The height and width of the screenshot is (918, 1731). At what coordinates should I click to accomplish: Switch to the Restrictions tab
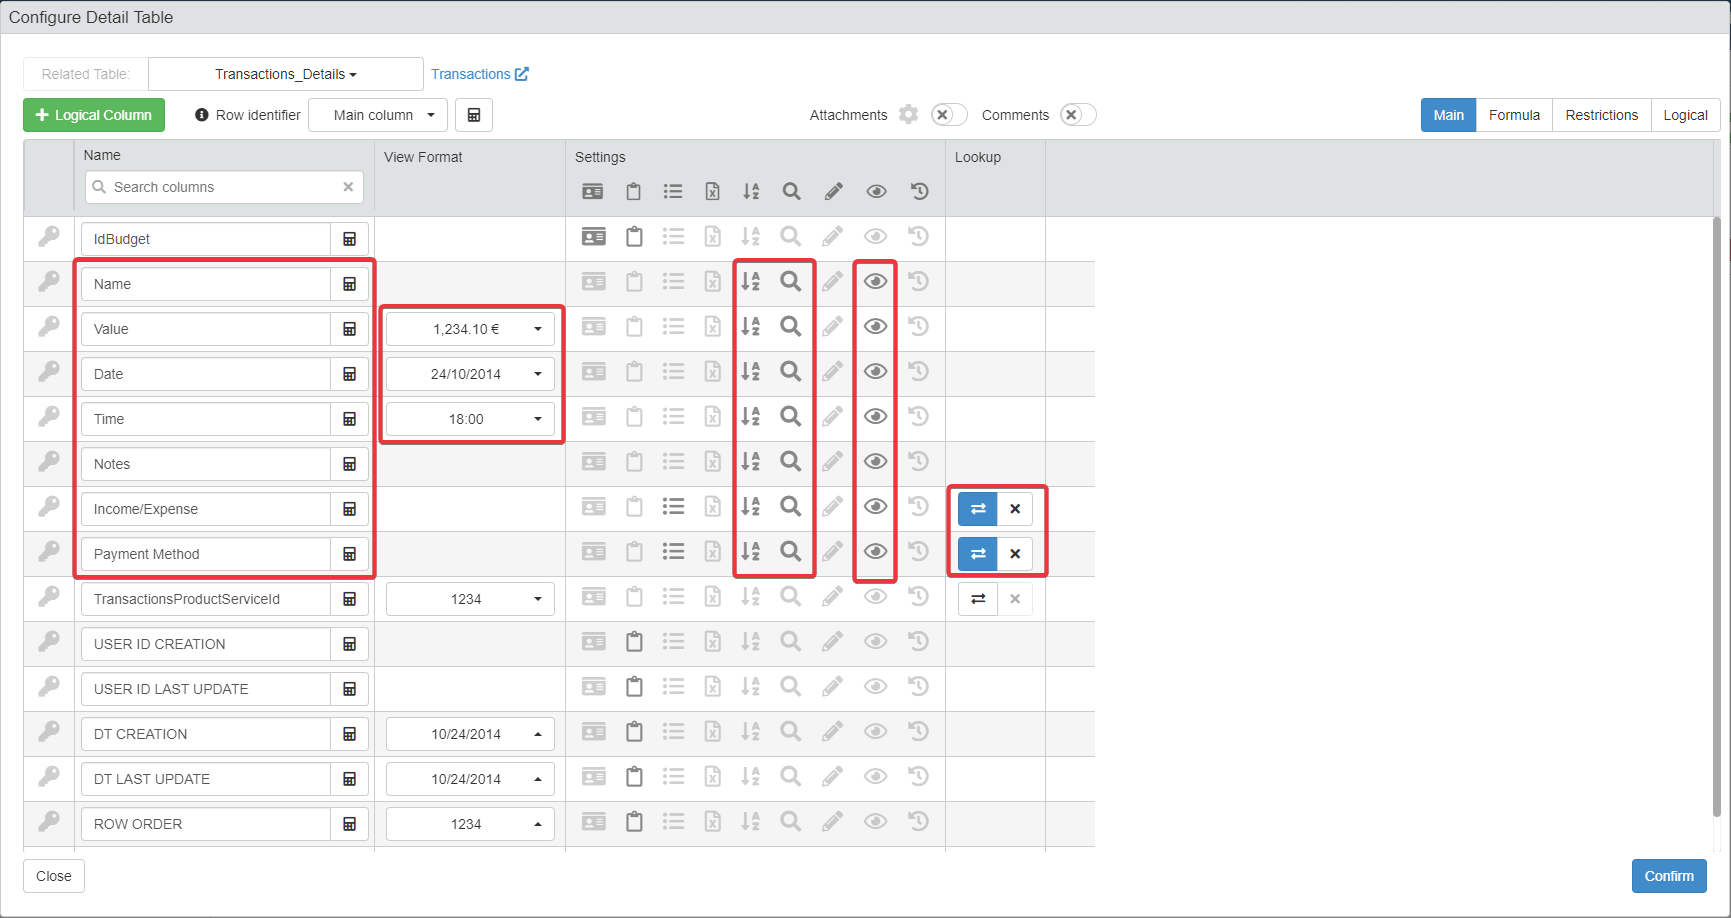click(1601, 115)
